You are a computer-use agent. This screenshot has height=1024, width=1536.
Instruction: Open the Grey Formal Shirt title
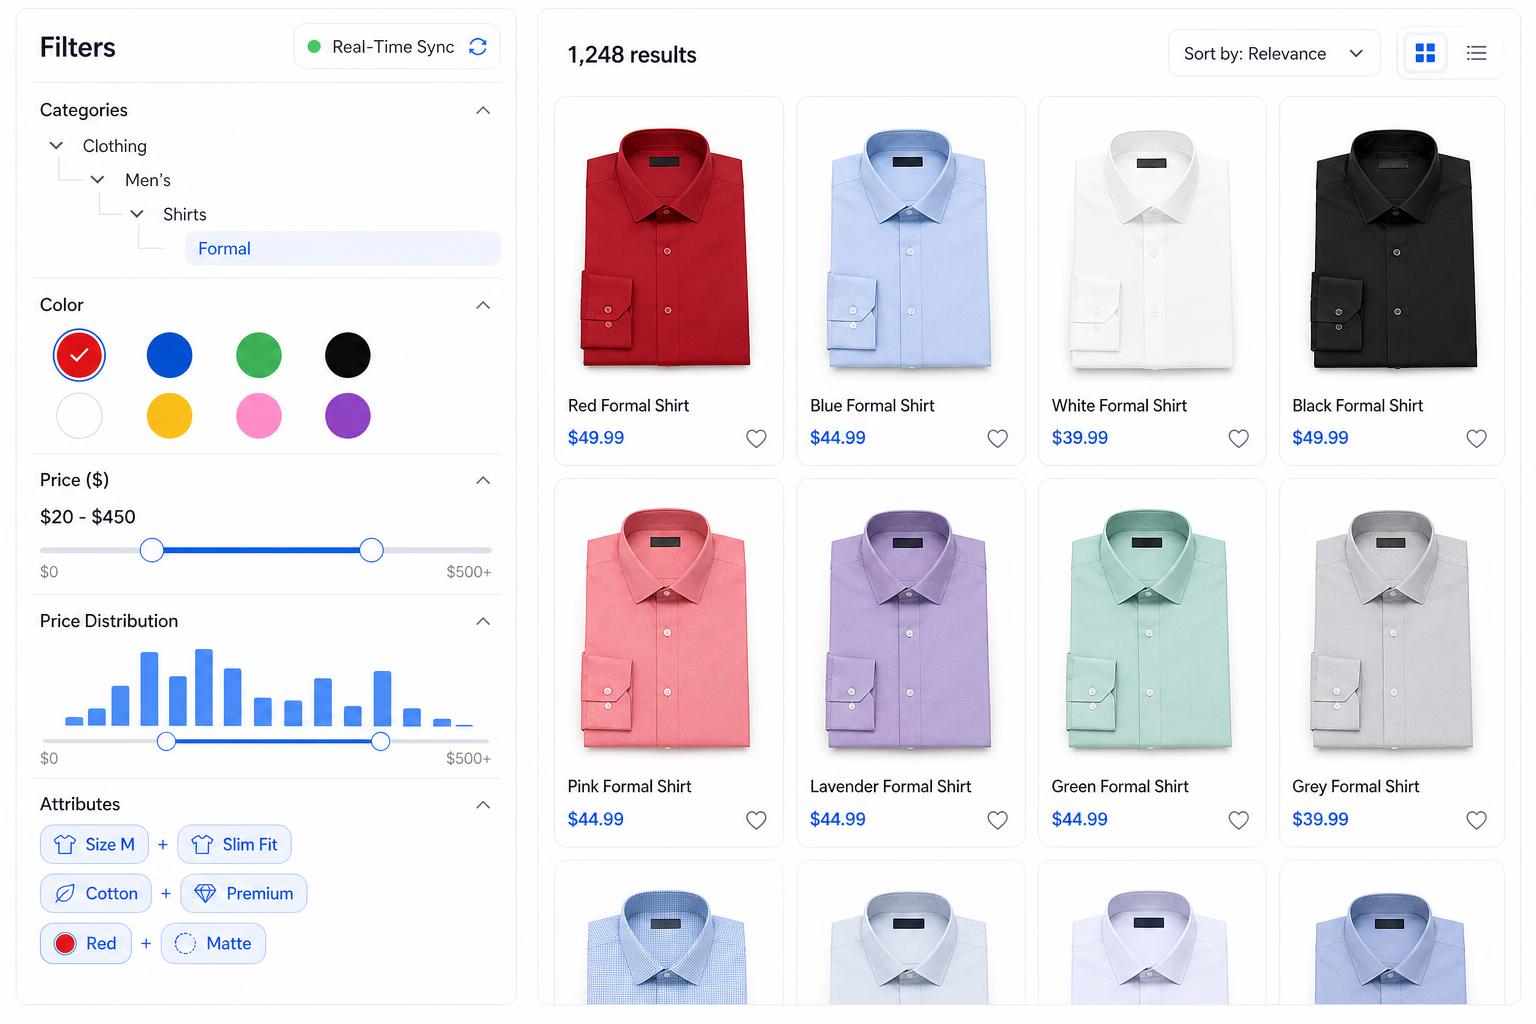[x=1355, y=786]
